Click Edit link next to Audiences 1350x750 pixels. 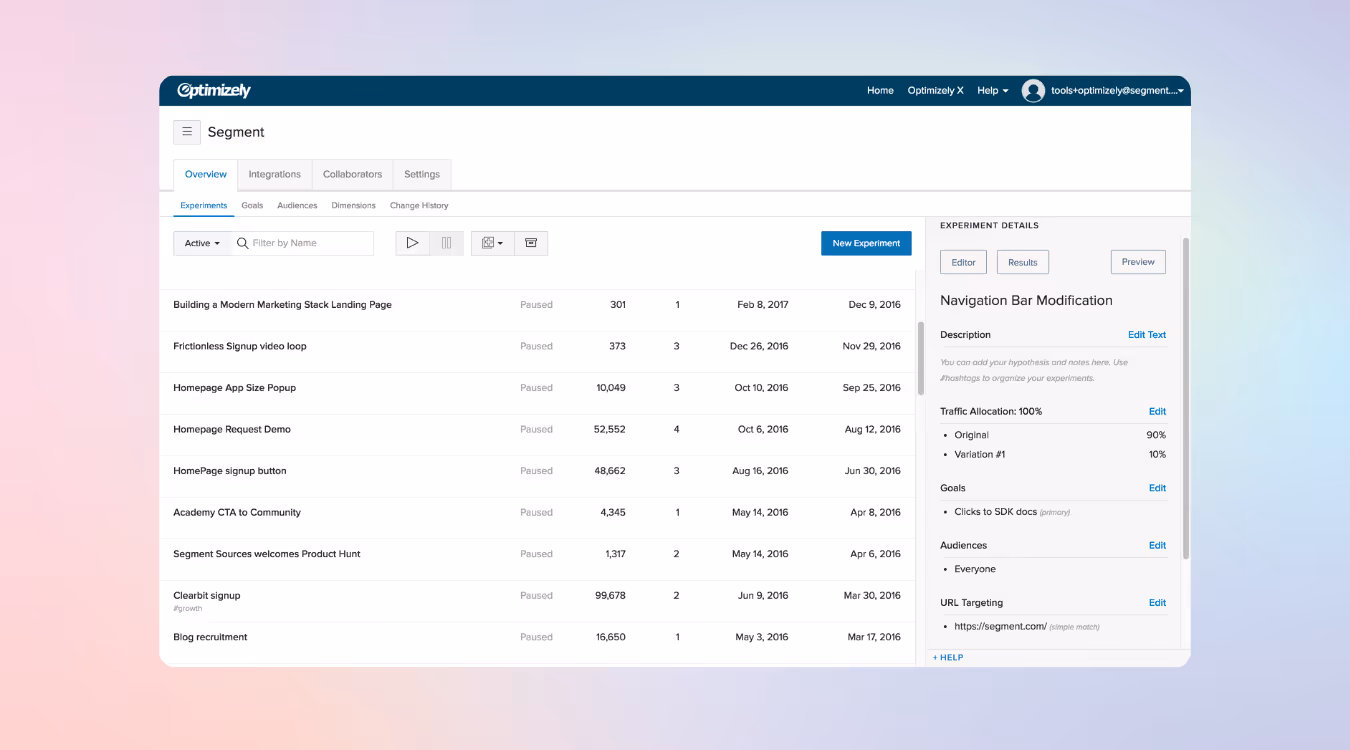[x=1157, y=545]
